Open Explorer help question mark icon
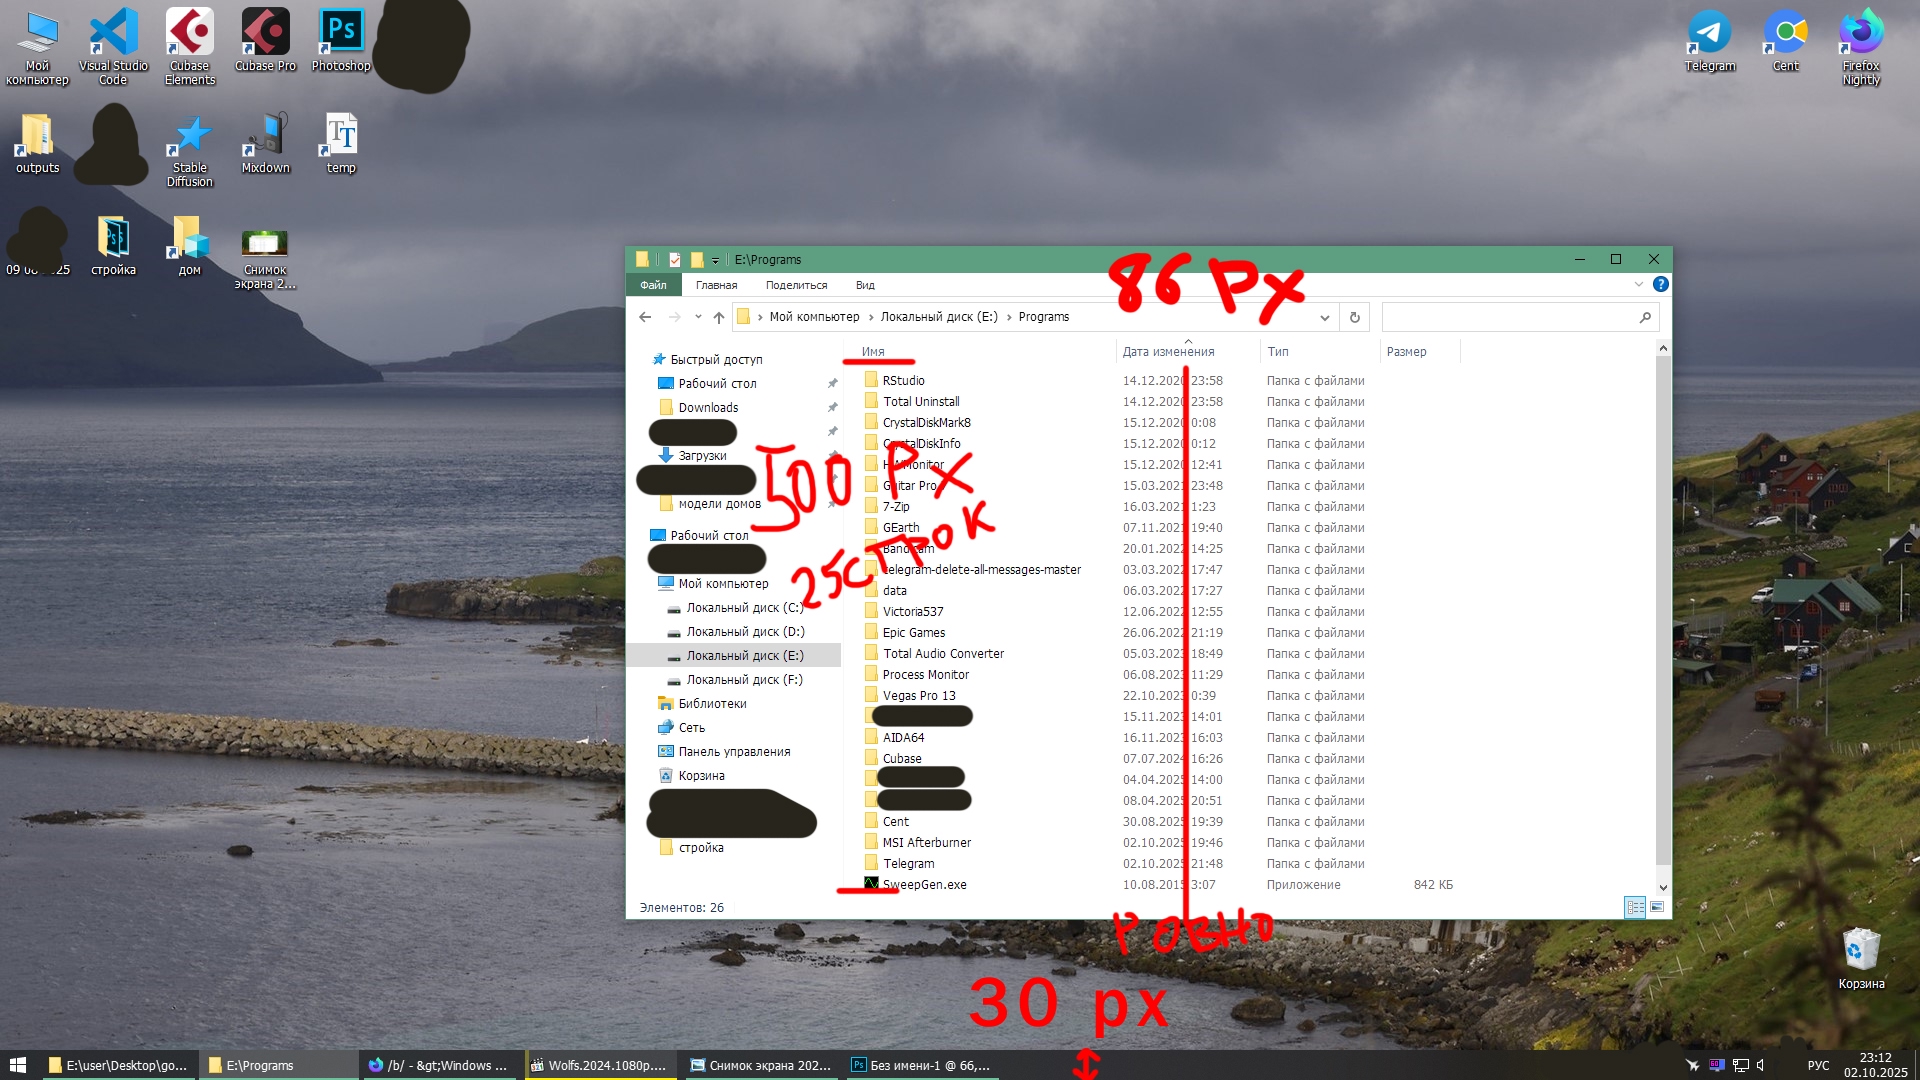1920x1080 pixels. tap(1660, 285)
